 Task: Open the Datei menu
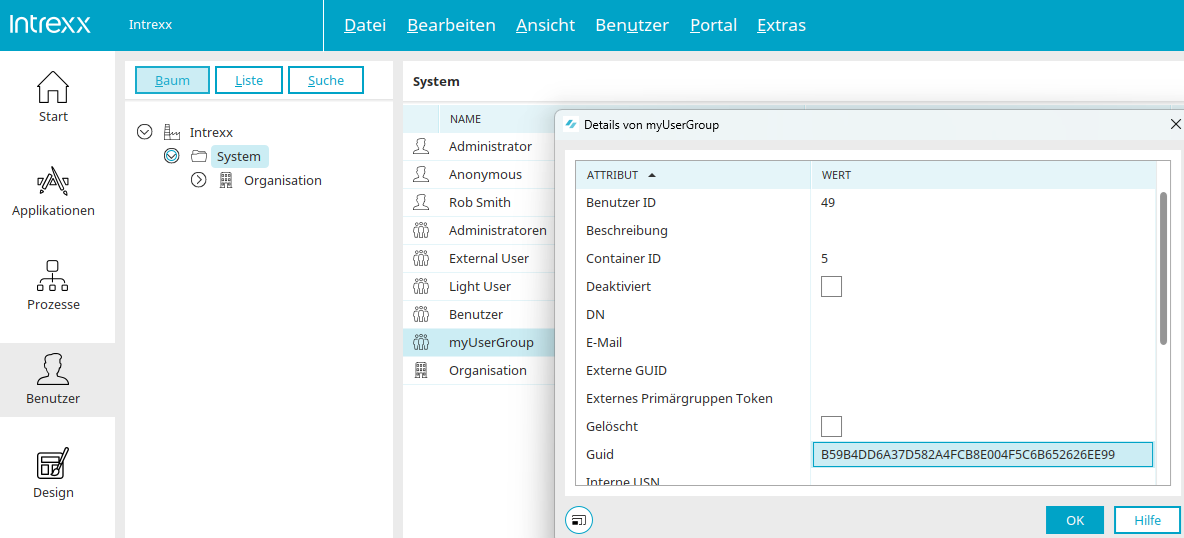(x=365, y=25)
